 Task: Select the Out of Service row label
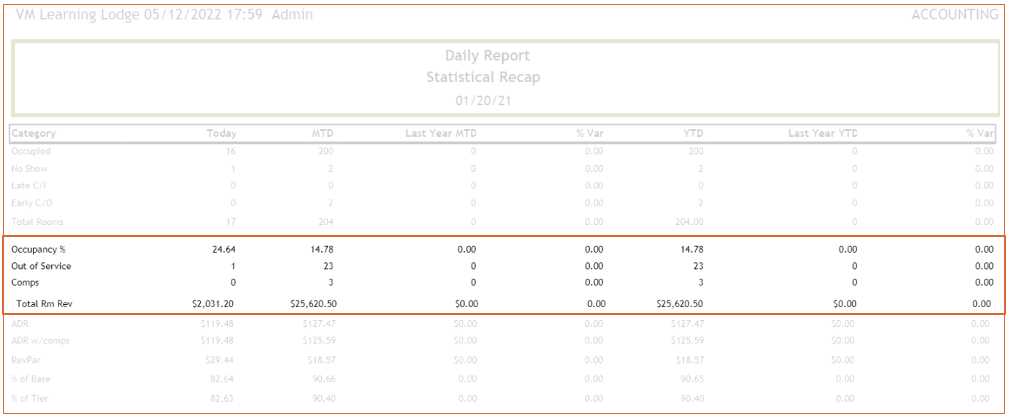point(42,267)
